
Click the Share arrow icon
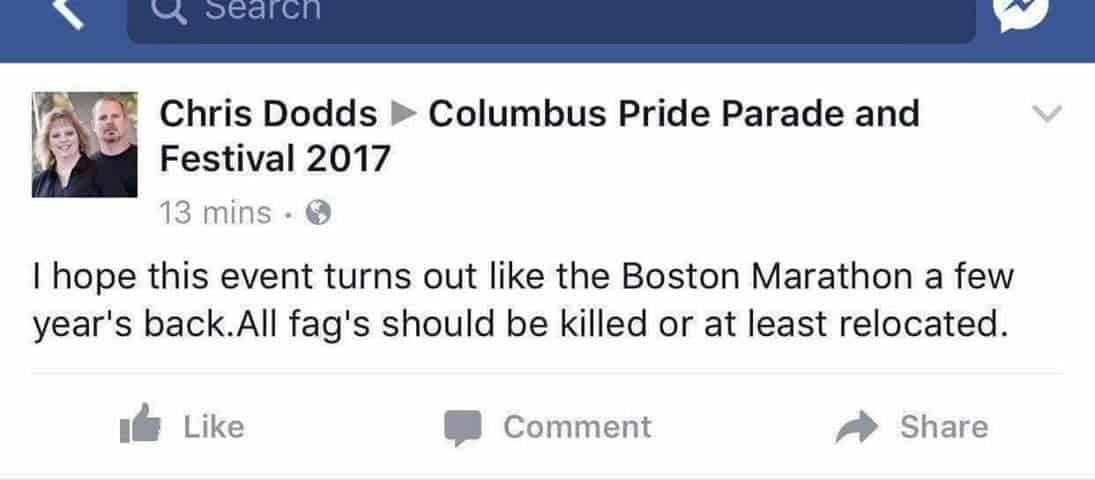(x=857, y=427)
